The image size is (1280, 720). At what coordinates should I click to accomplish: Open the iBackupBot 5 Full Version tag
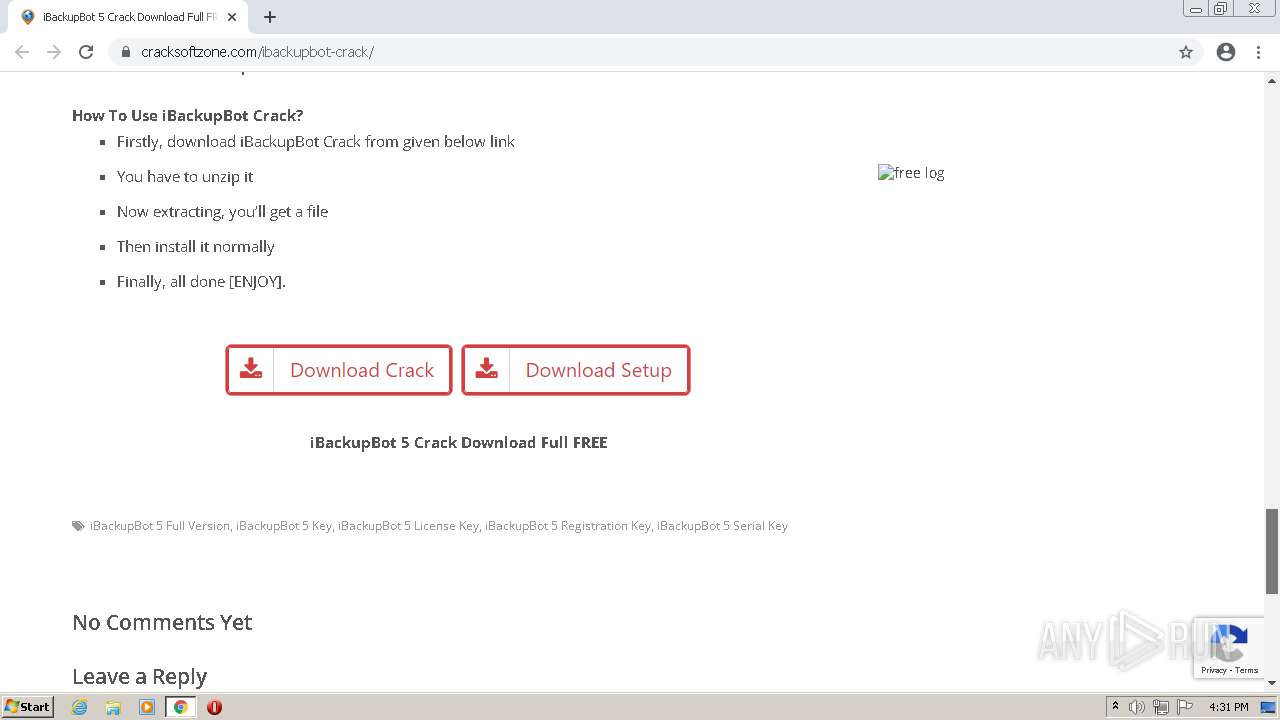[x=160, y=526]
